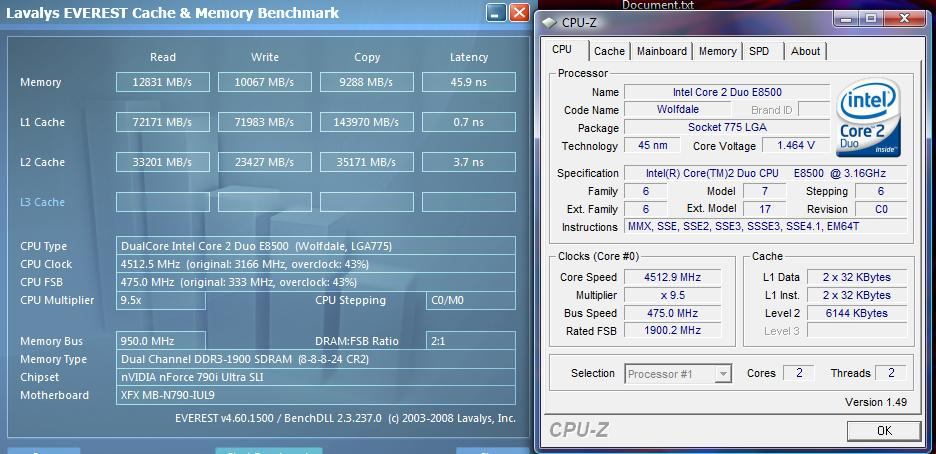
Task: Click the Memory Type DDR3-1900 field
Action: click(316, 359)
